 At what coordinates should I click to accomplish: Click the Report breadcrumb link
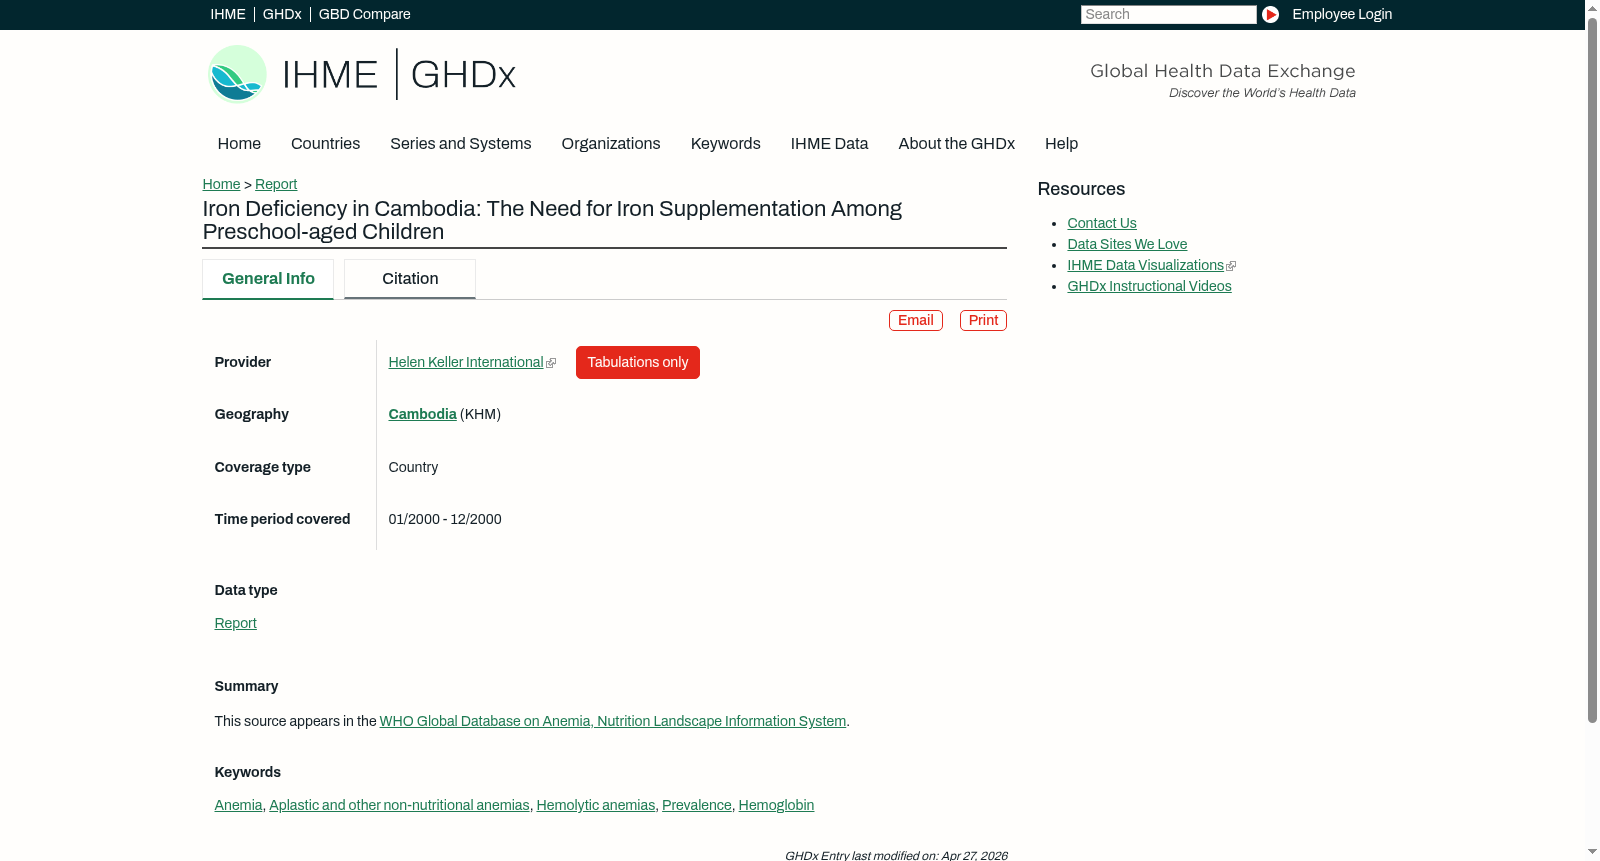pos(276,184)
